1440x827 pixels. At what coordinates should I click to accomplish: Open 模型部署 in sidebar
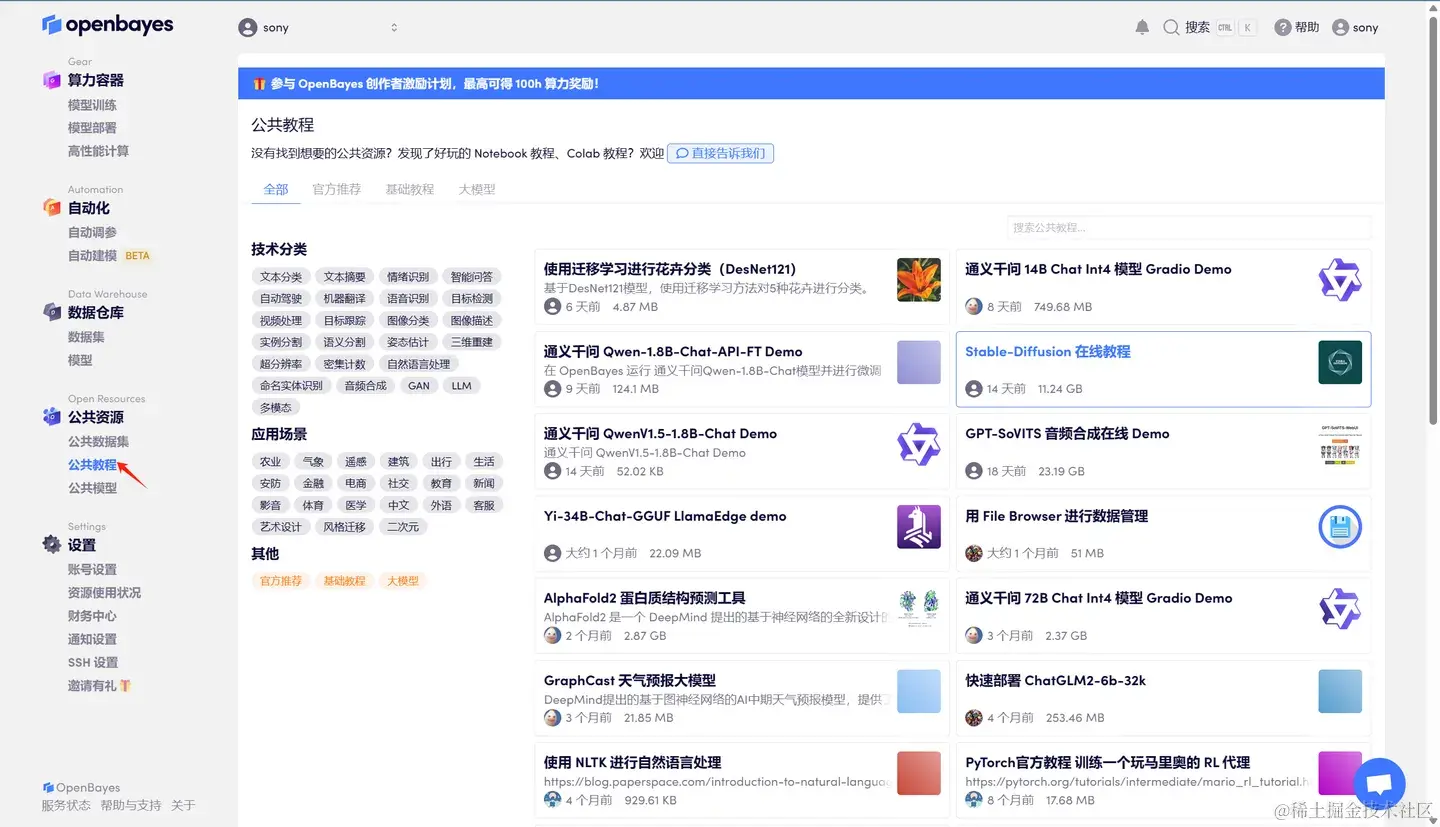click(92, 128)
